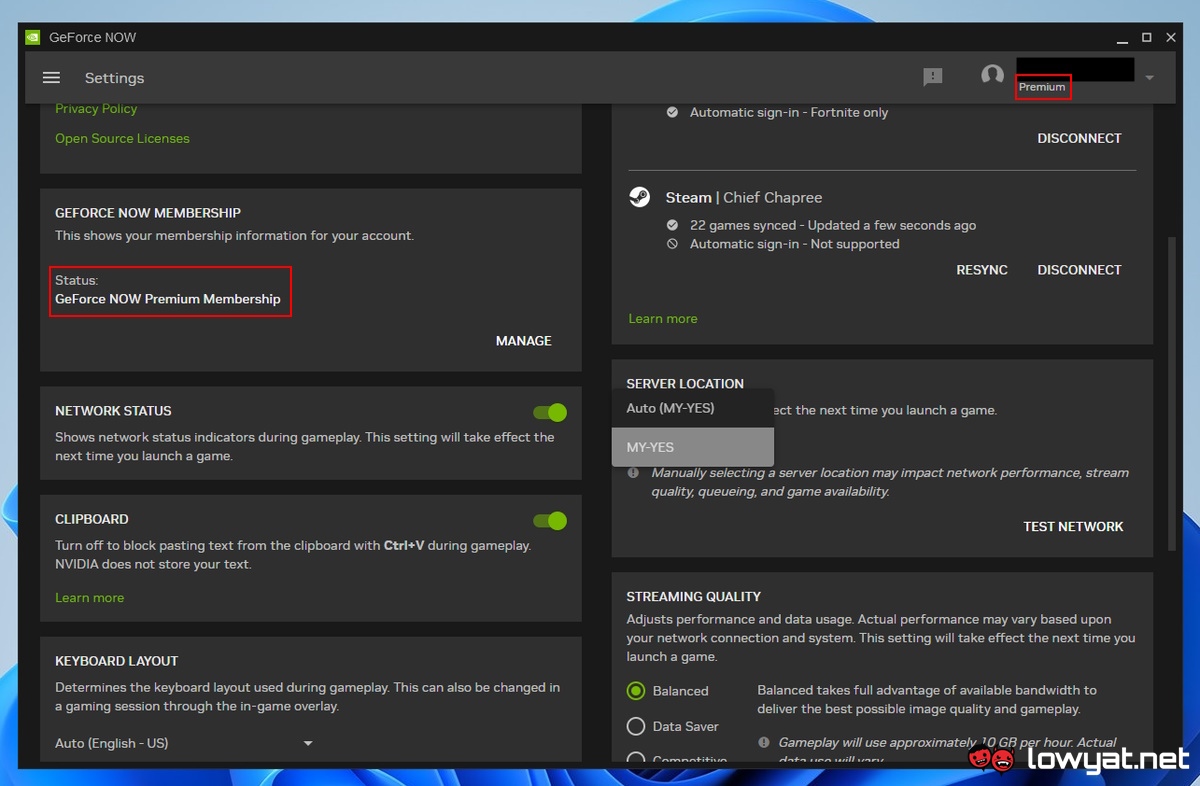Turn off the Clipboard toggle
This screenshot has height=786, width=1200.
click(550, 520)
